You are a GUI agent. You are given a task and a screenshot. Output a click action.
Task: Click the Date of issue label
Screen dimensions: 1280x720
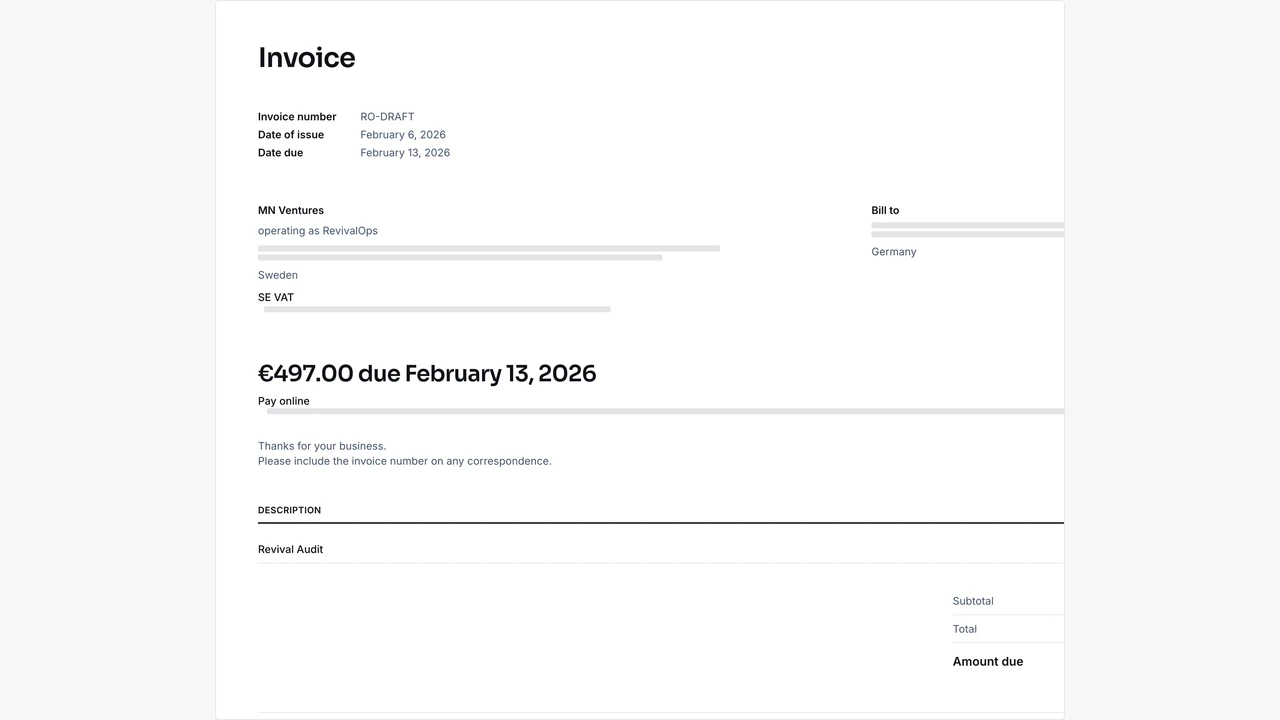[x=291, y=134]
